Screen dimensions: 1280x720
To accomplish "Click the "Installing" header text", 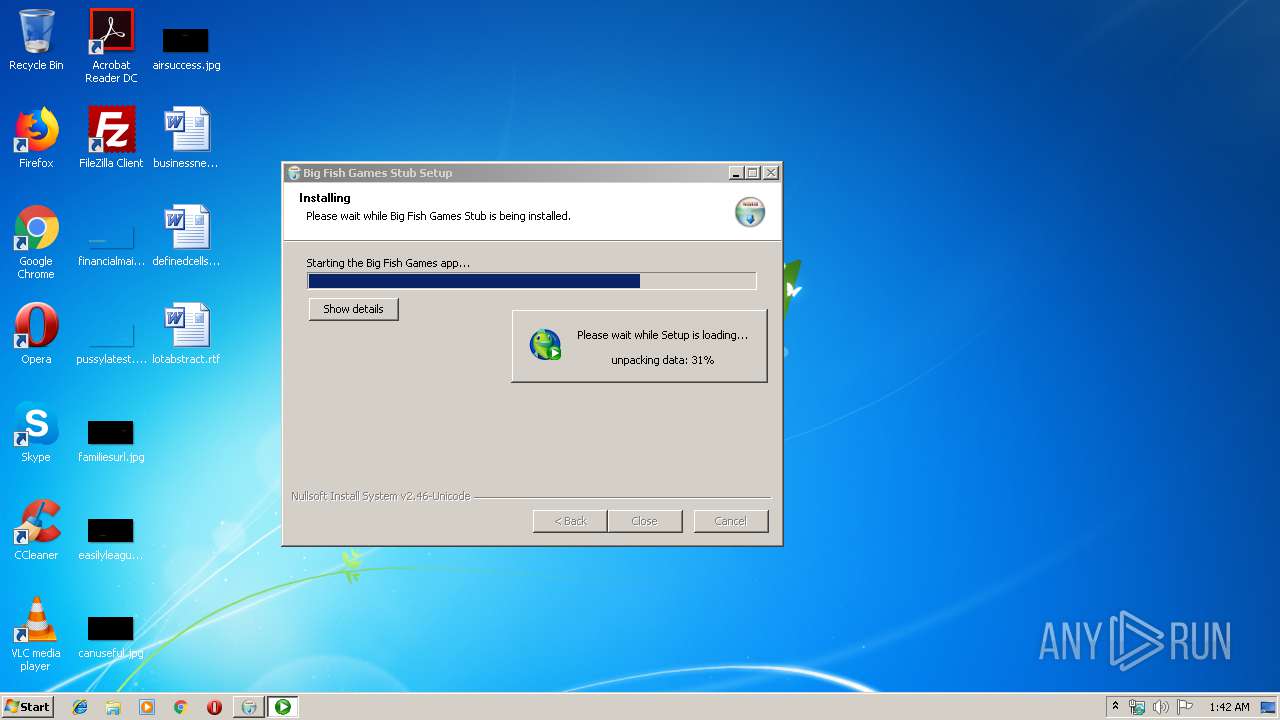I will click(x=325, y=198).
